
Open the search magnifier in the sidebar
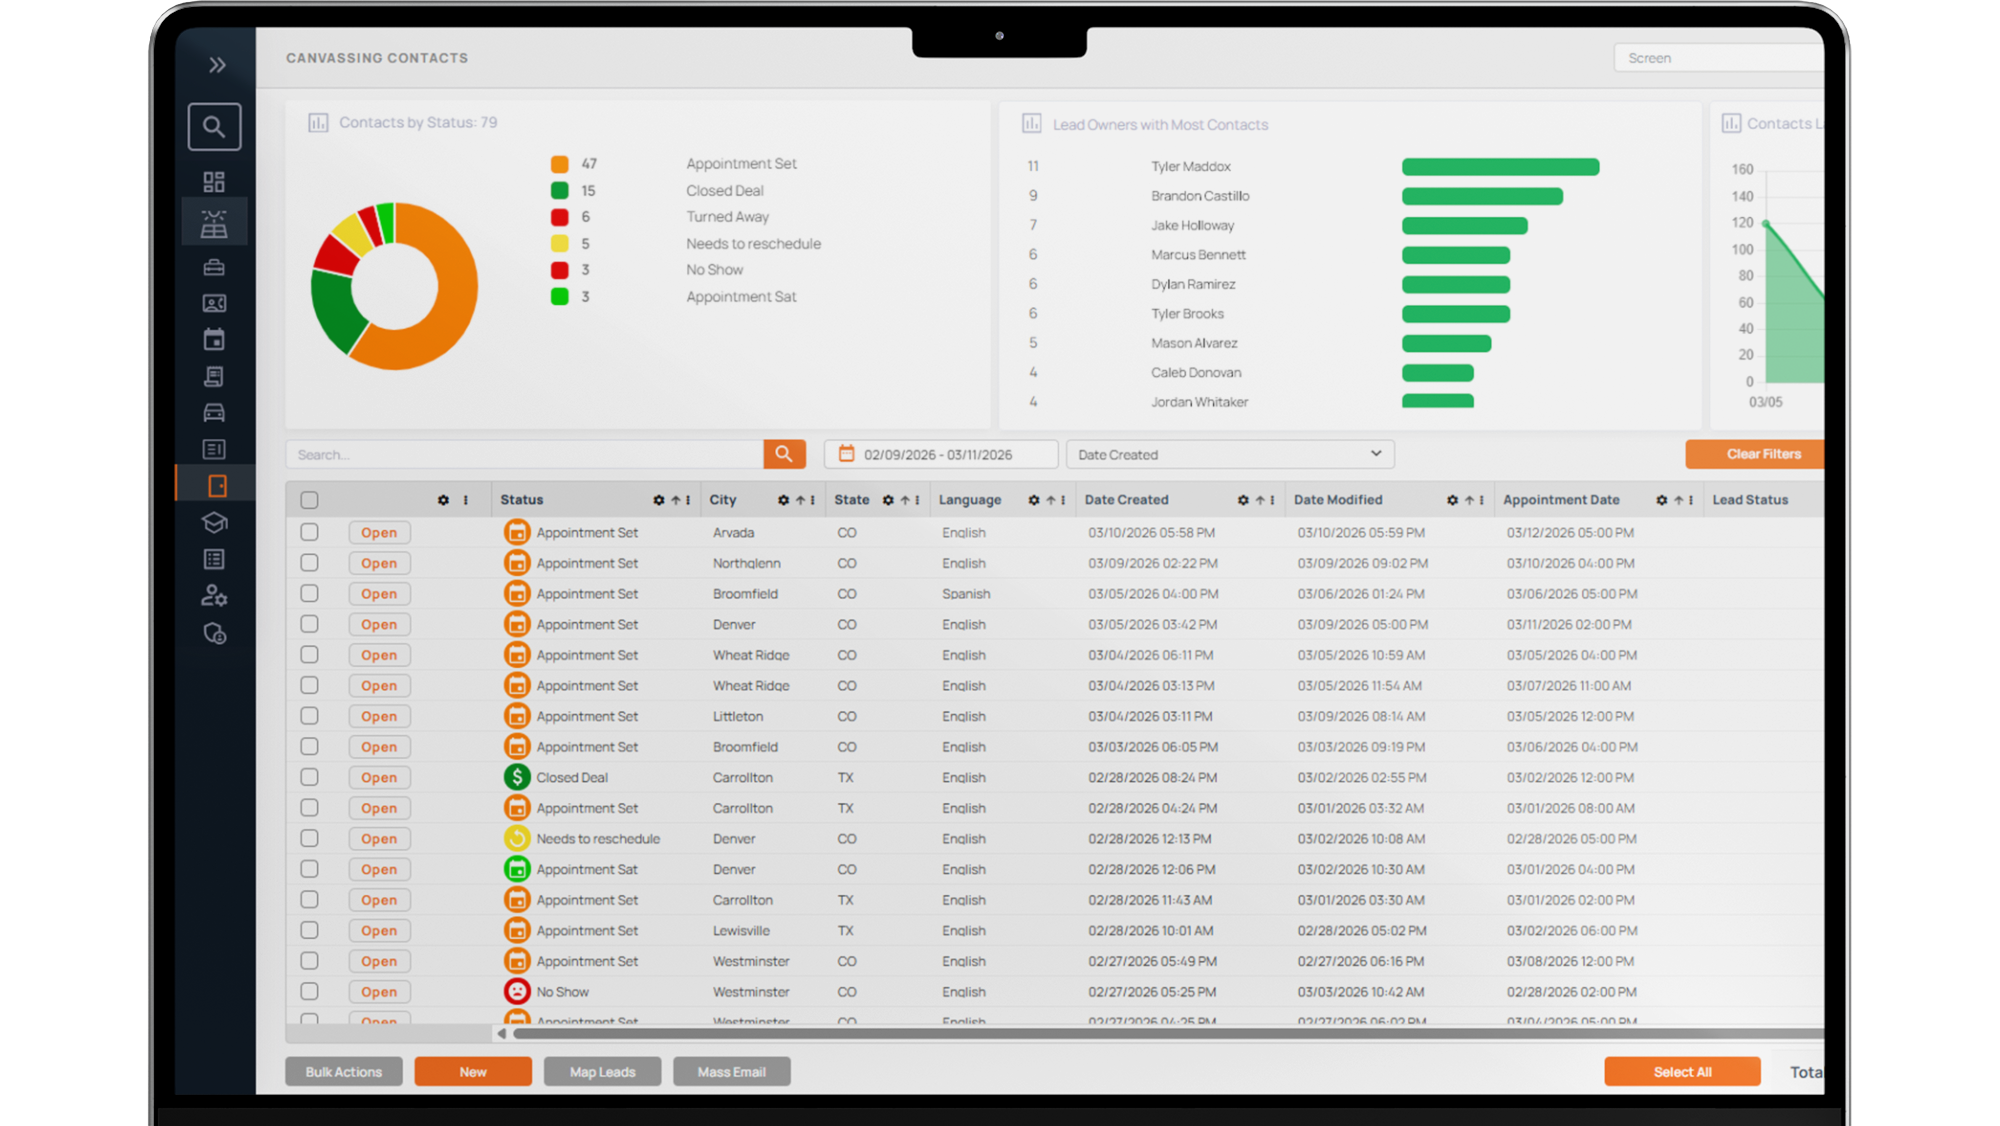(214, 127)
